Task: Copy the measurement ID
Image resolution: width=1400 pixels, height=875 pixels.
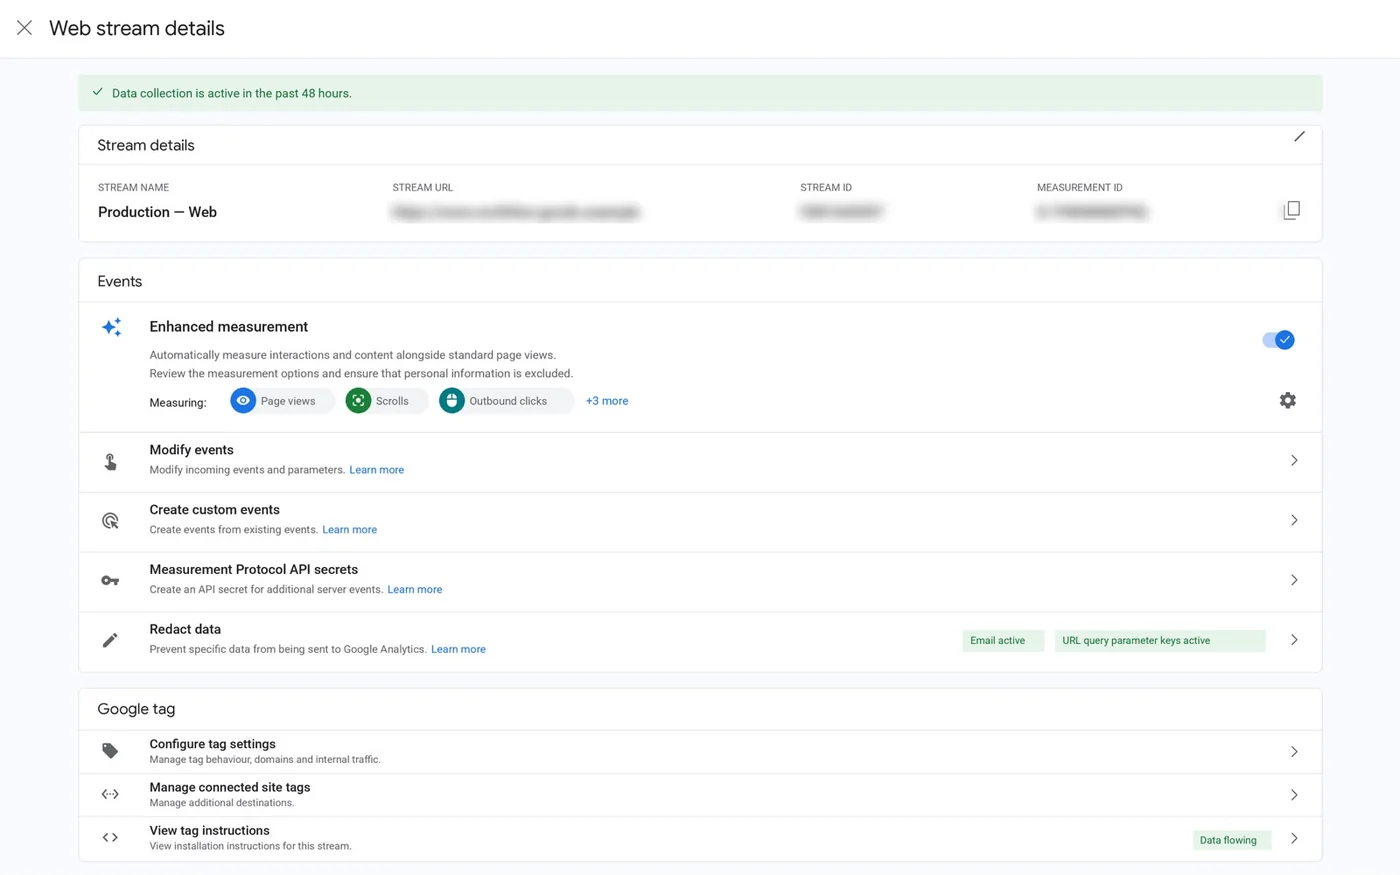Action: (x=1292, y=210)
